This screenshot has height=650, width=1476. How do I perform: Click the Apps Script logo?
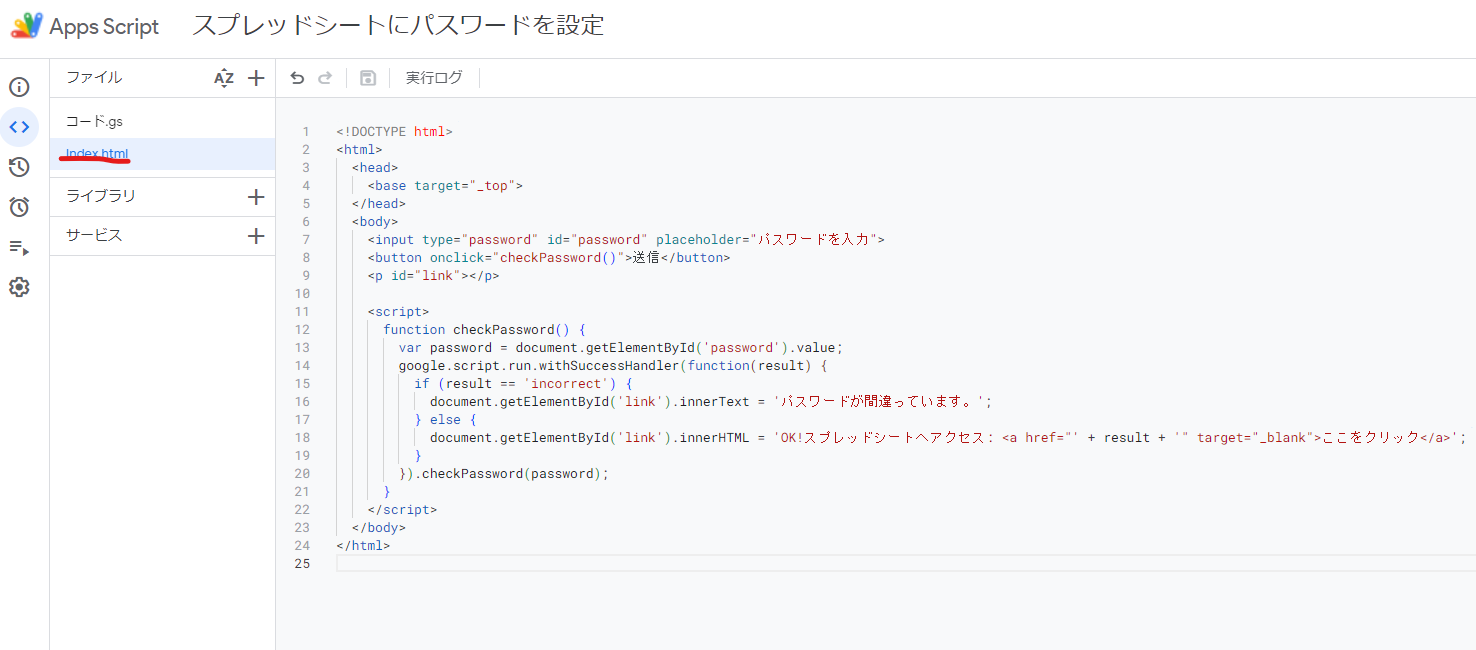(x=27, y=25)
